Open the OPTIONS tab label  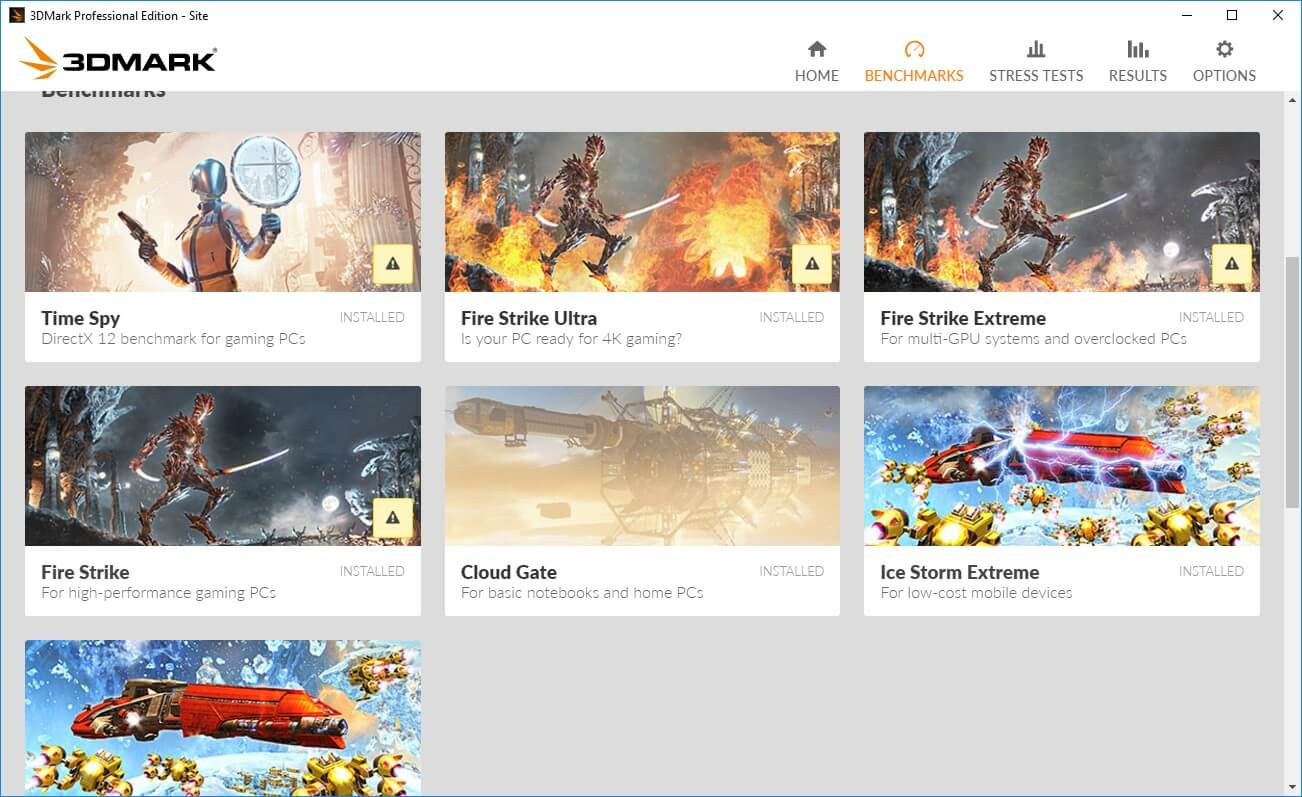1224,75
